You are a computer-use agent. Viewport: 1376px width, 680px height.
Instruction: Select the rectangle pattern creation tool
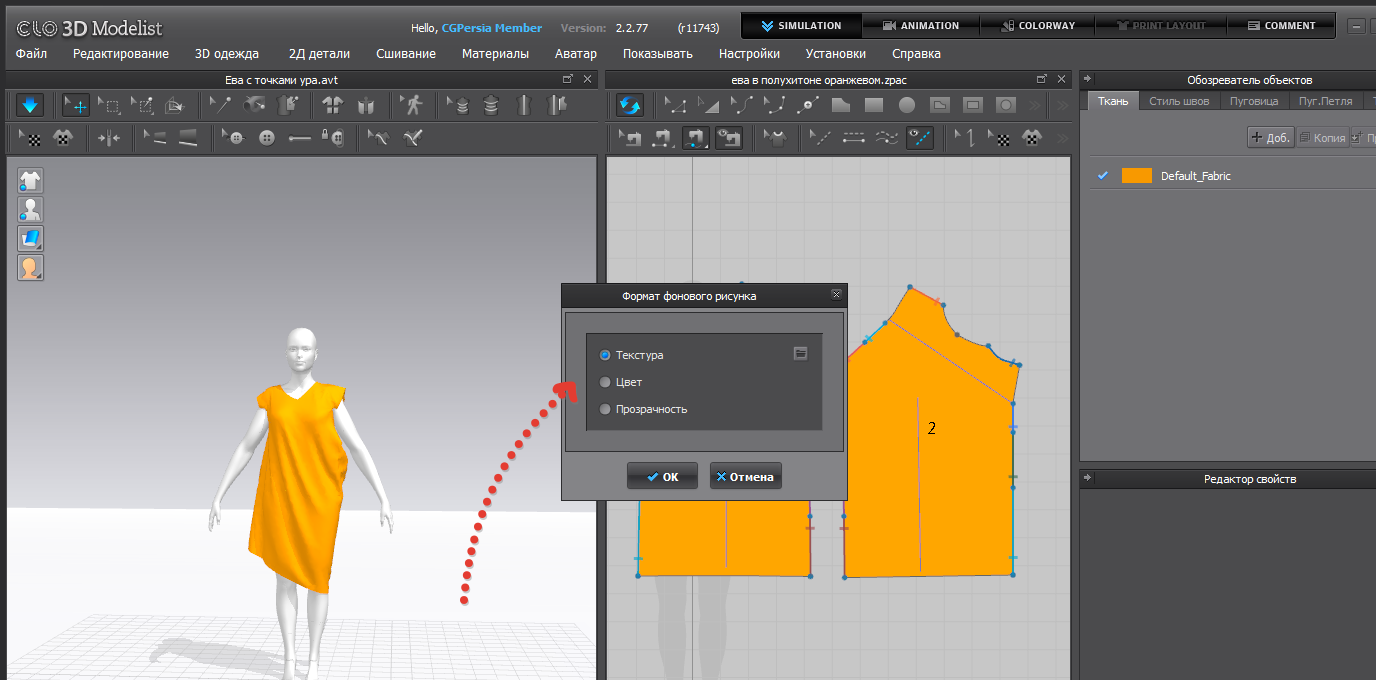pos(874,104)
